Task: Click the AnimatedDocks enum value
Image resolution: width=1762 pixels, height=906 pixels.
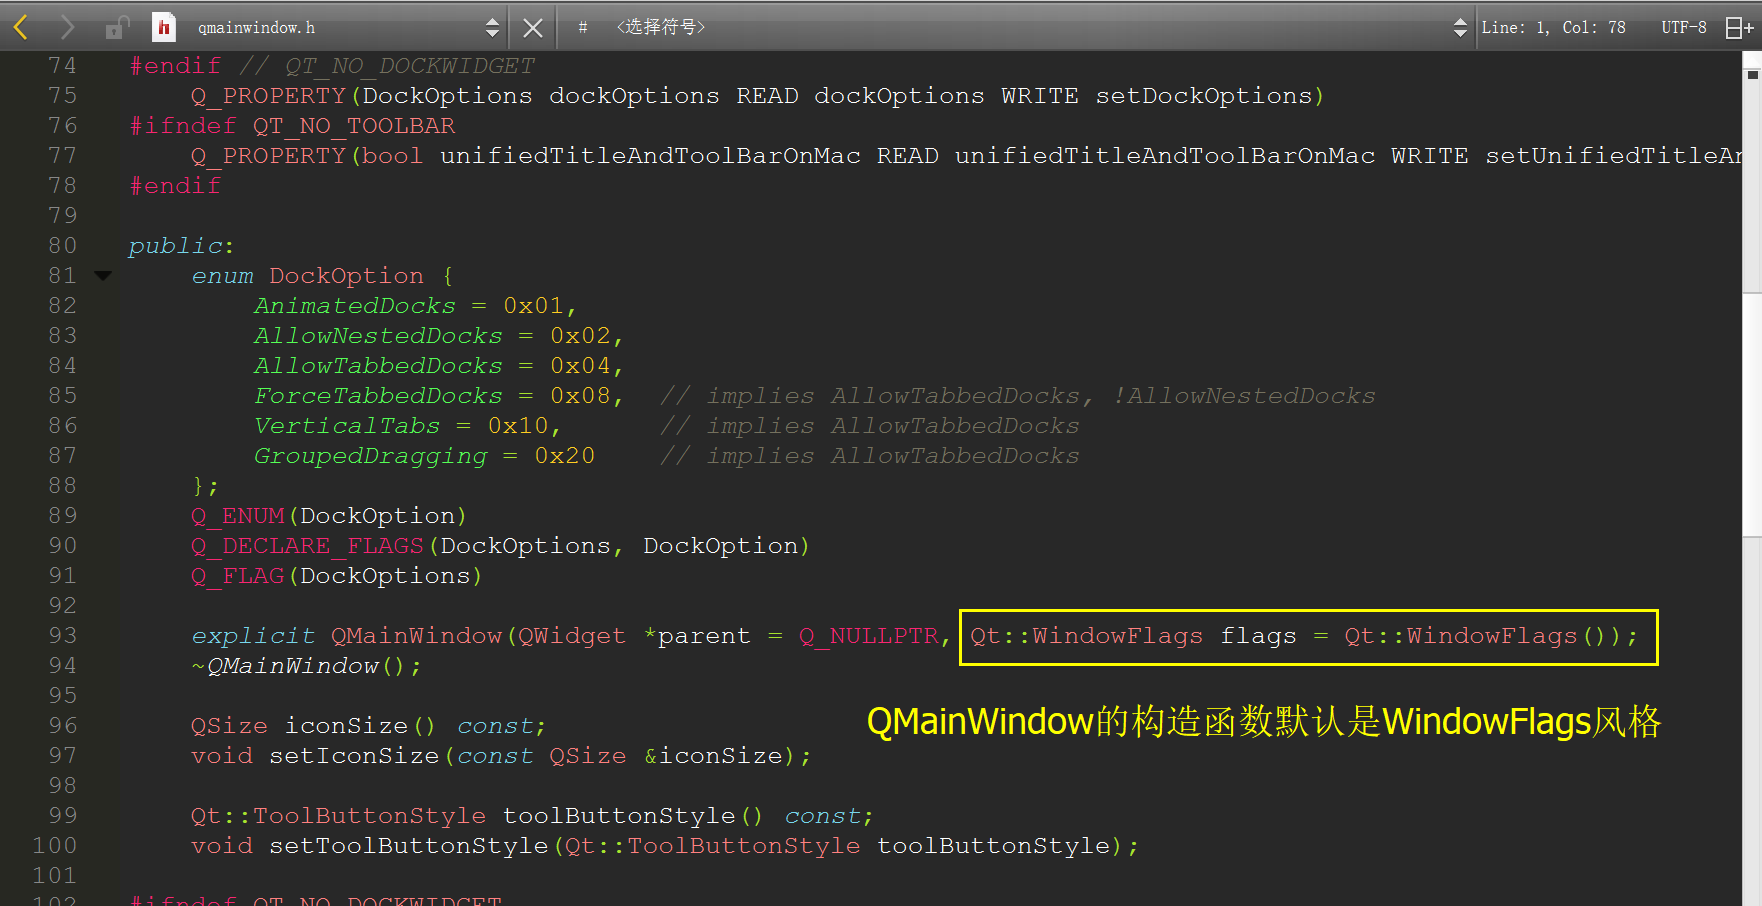Action: 354,305
